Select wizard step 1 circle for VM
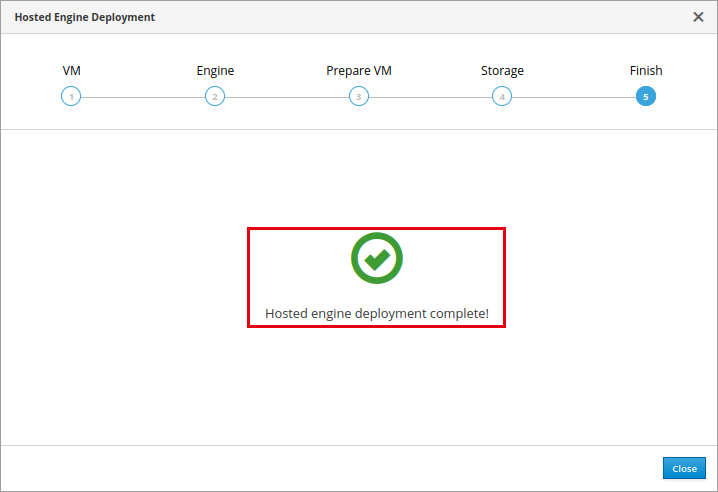The image size is (718, 492). coord(71,96)
